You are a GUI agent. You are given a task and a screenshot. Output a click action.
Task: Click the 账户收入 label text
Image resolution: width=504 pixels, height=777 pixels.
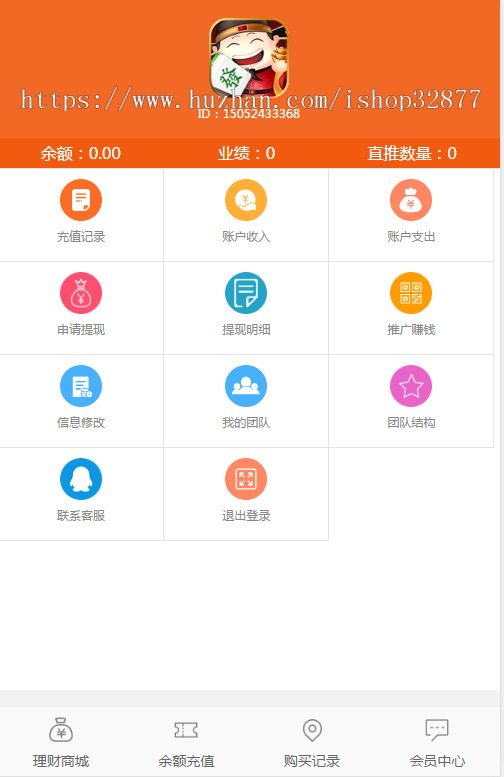coord(246,237)
